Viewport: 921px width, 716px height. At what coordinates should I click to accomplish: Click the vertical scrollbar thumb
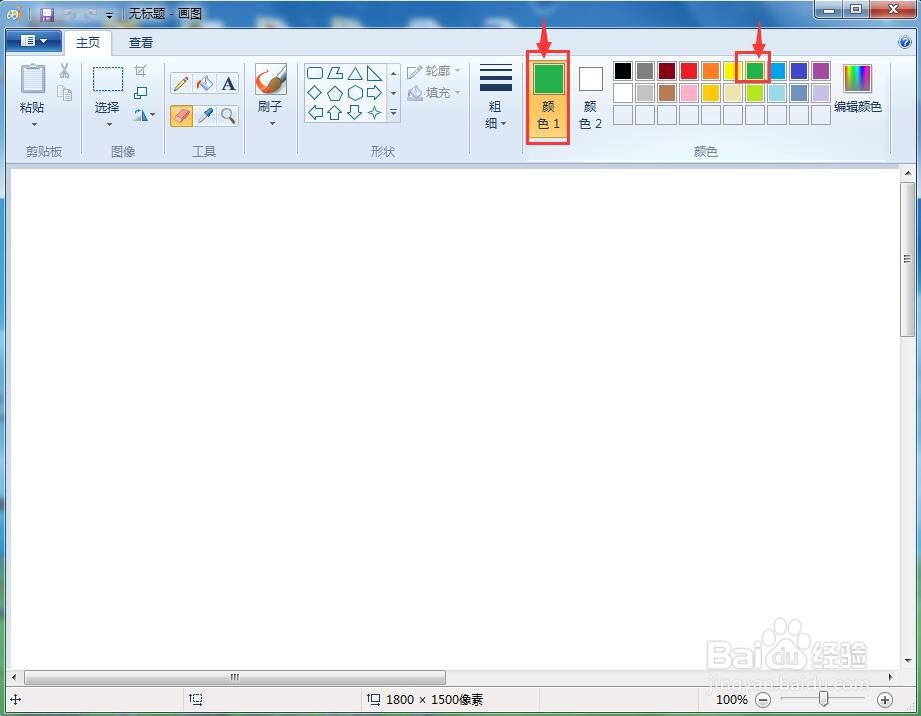click(x=907, y=259)
